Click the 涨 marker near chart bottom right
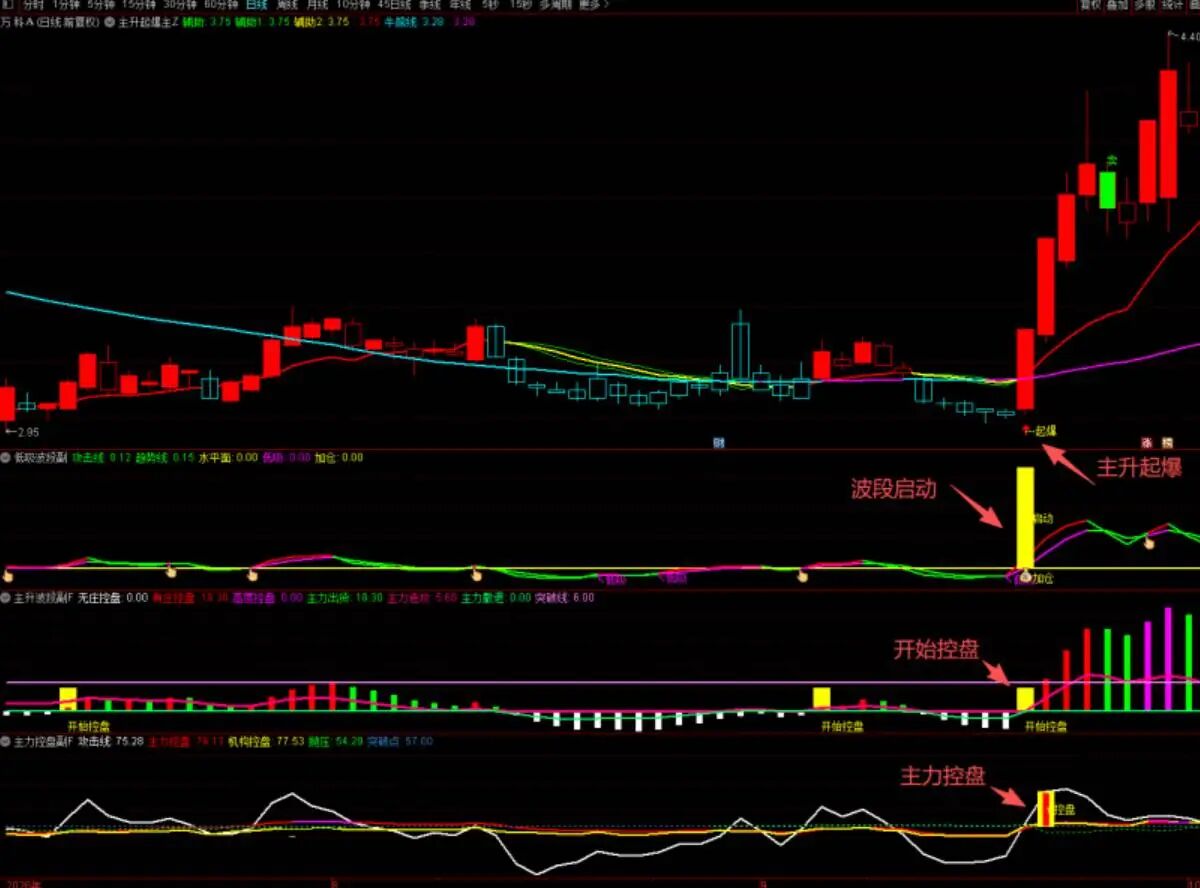This screenshot has width=1200, height=888. click(1147, 441)
